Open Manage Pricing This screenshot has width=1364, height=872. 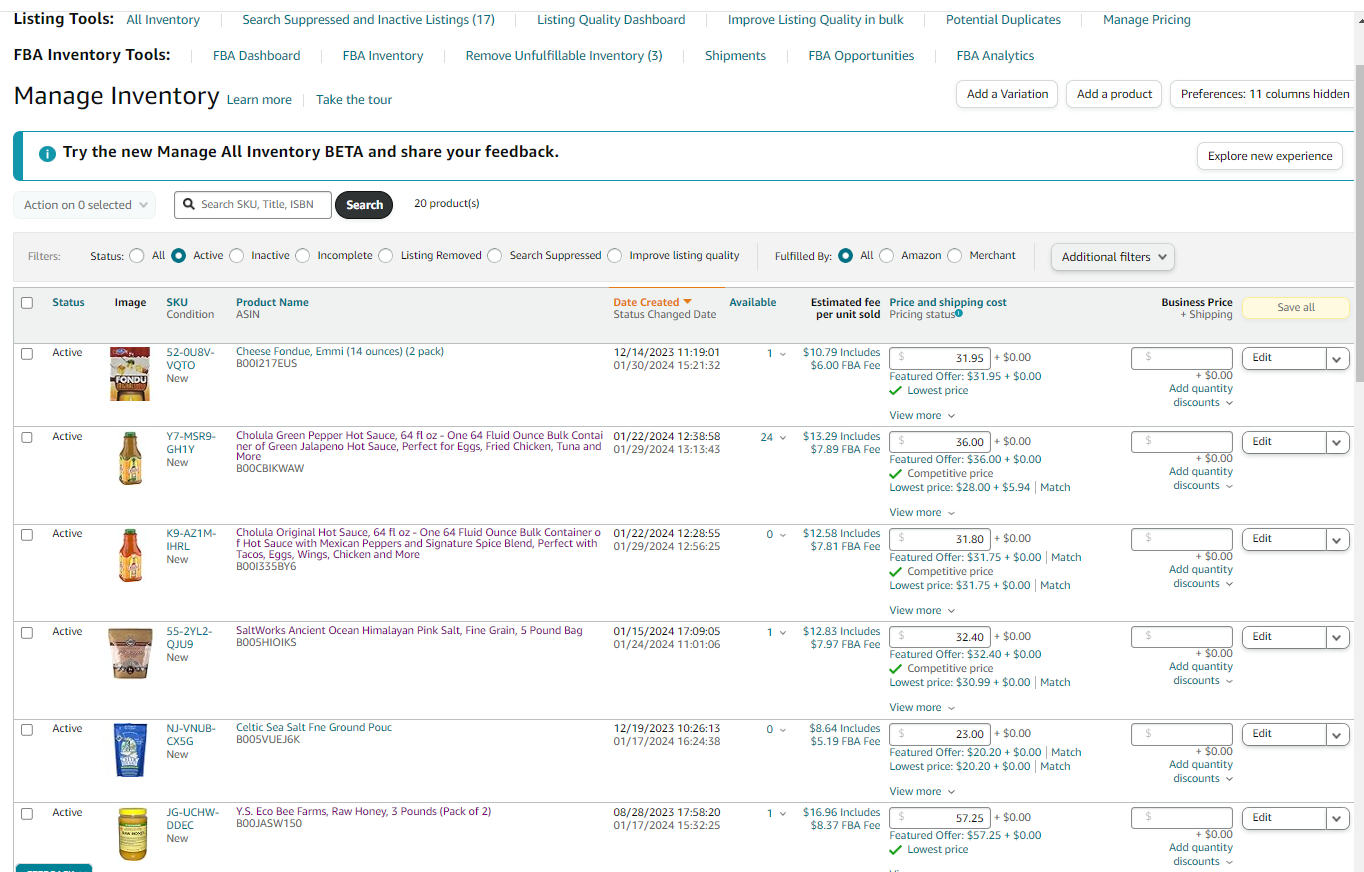[x=1147, y=20]
